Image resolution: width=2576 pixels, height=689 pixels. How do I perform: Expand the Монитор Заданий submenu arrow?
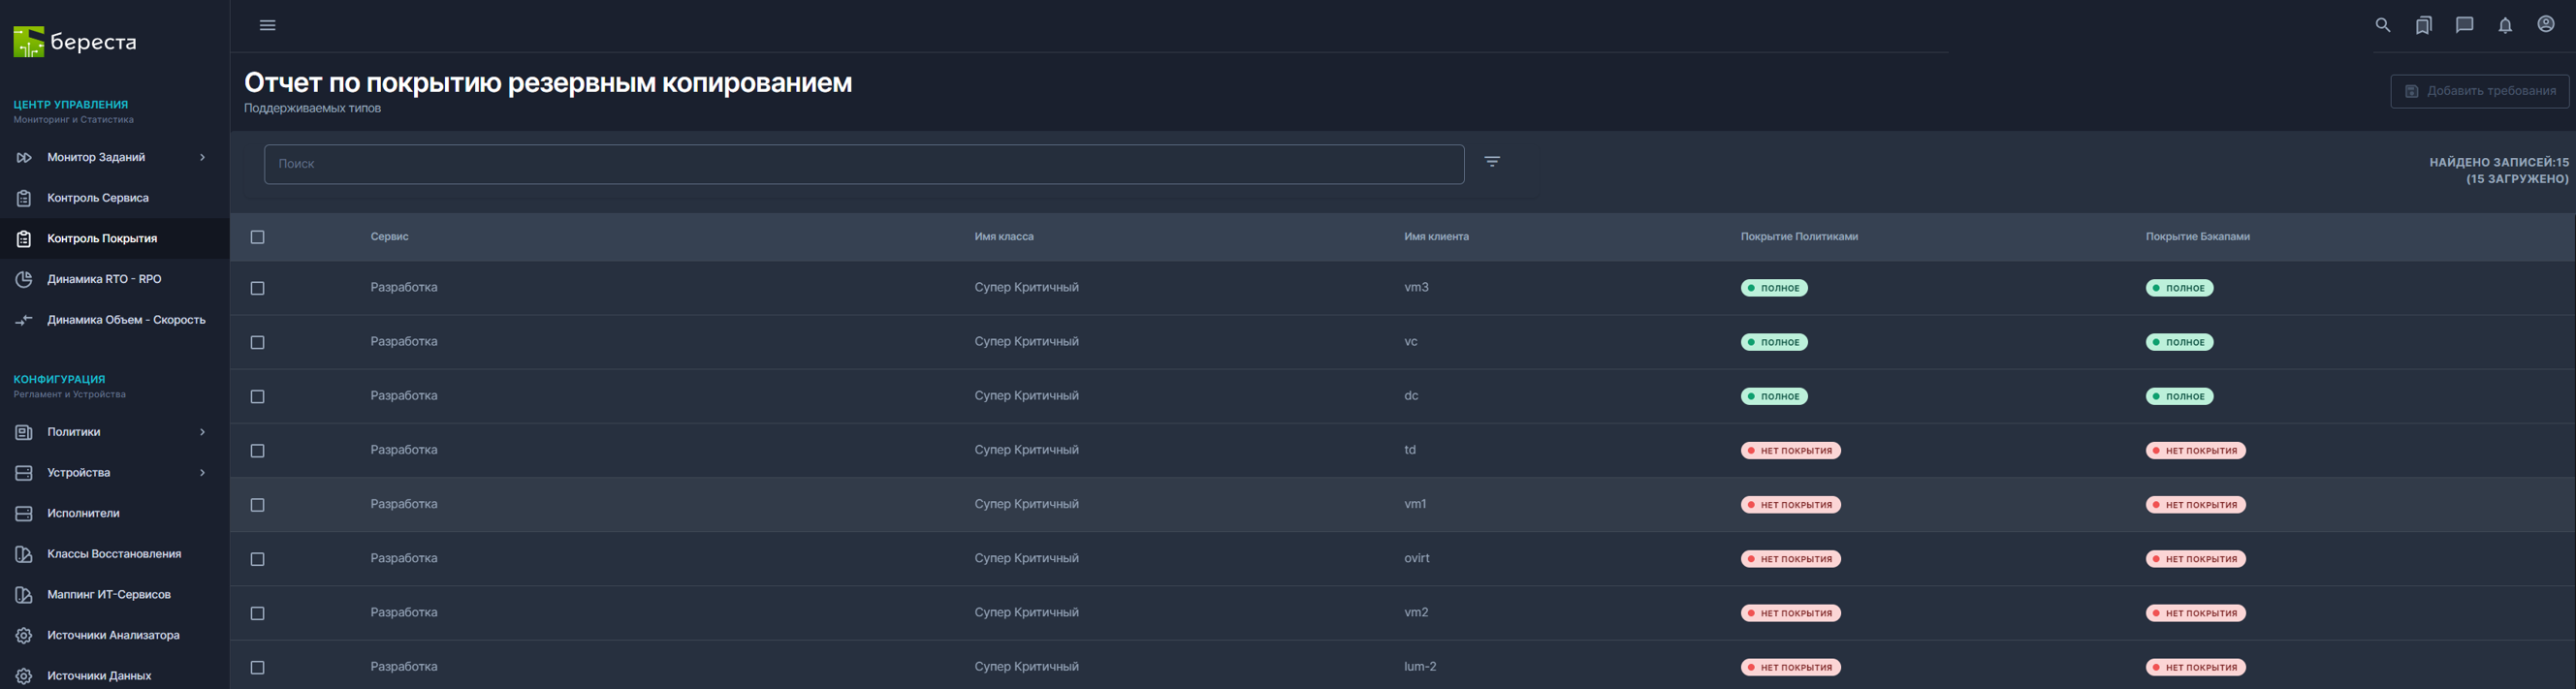pos(202,157)
